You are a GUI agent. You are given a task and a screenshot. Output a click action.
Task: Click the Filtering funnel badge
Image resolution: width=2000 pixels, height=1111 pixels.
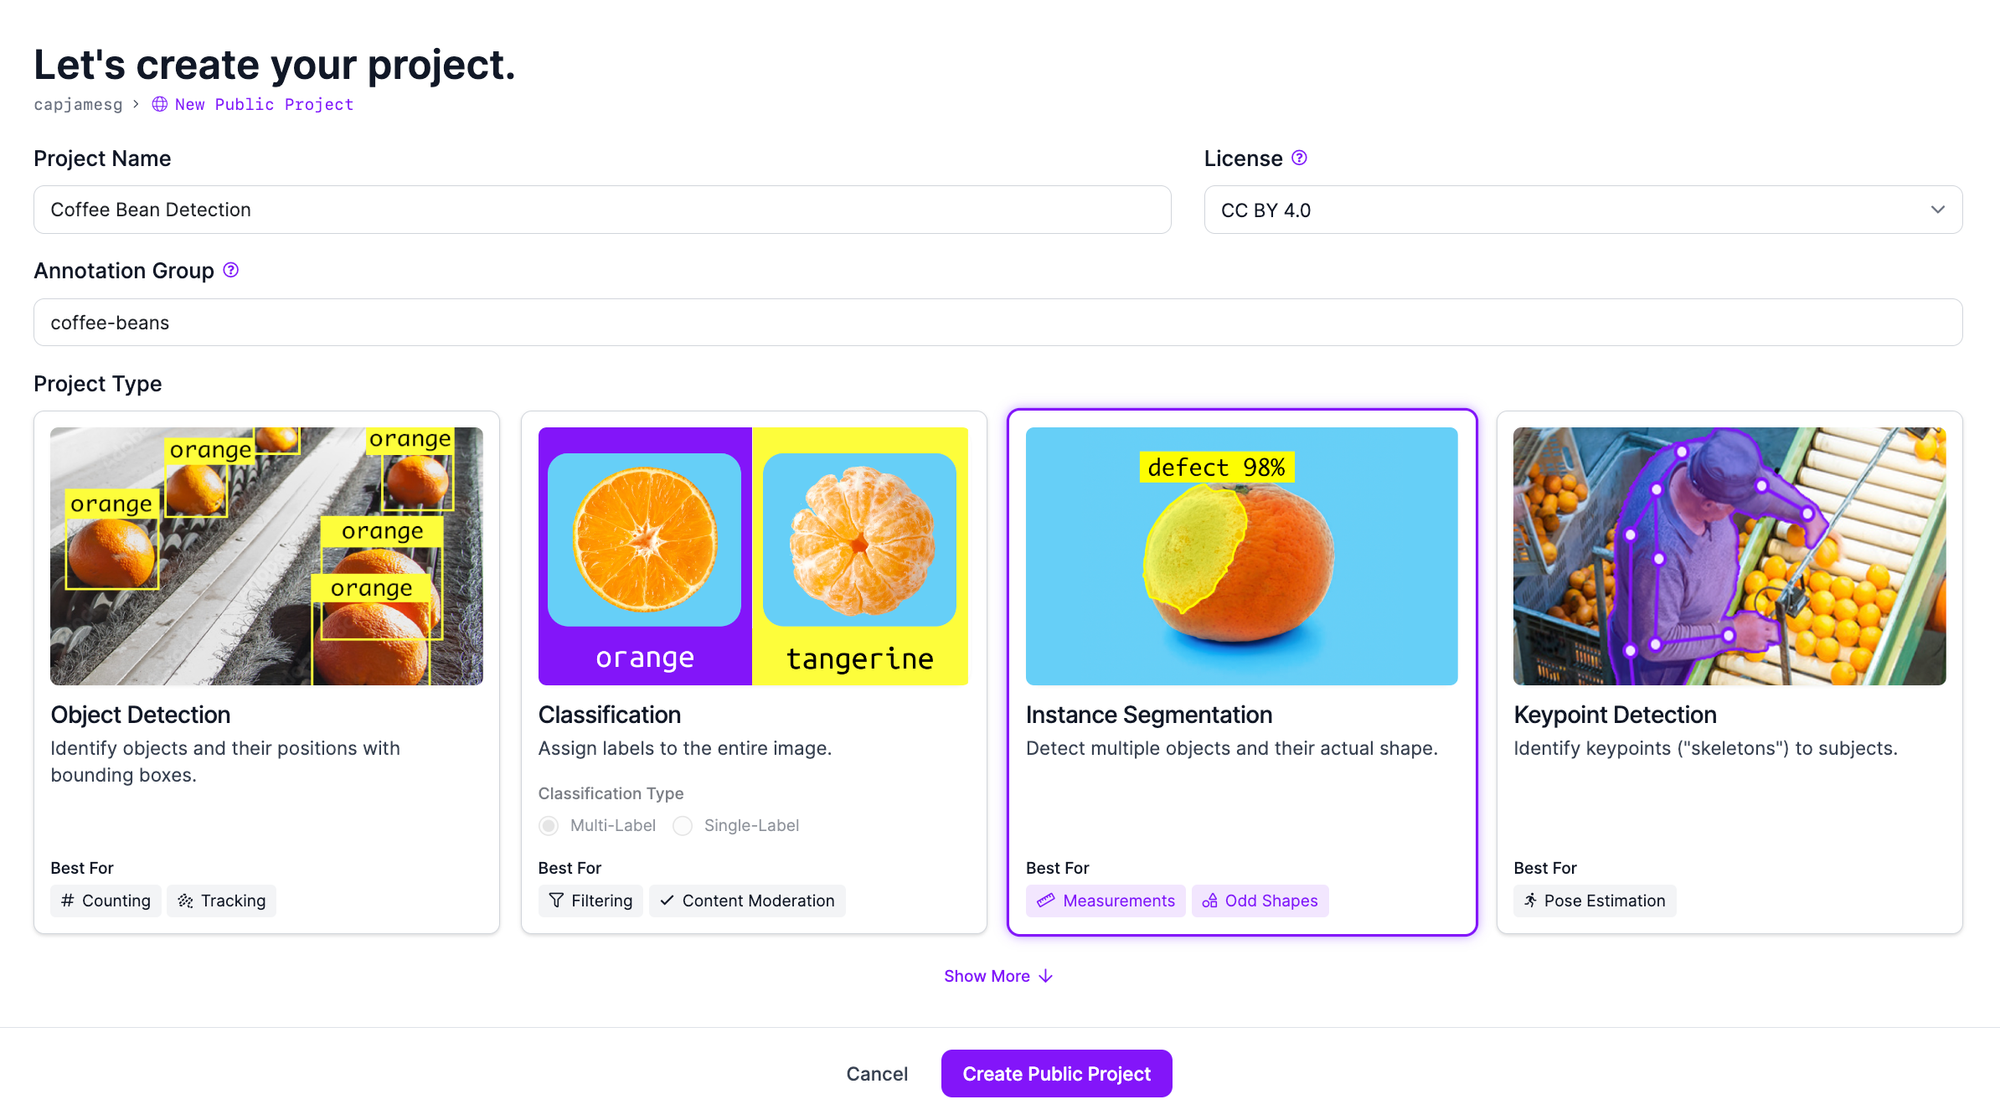click(x=591, y=901)
